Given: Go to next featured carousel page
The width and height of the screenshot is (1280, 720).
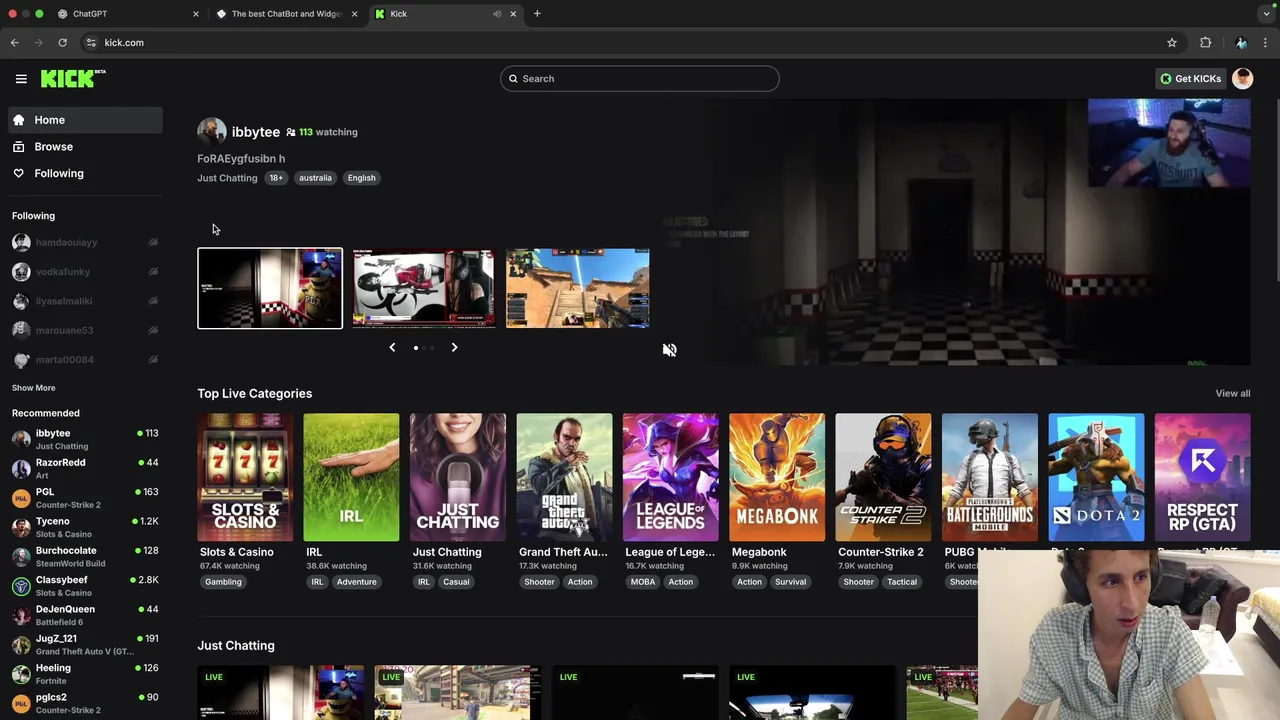Looking at the screenshot, I should coord(454,347).
